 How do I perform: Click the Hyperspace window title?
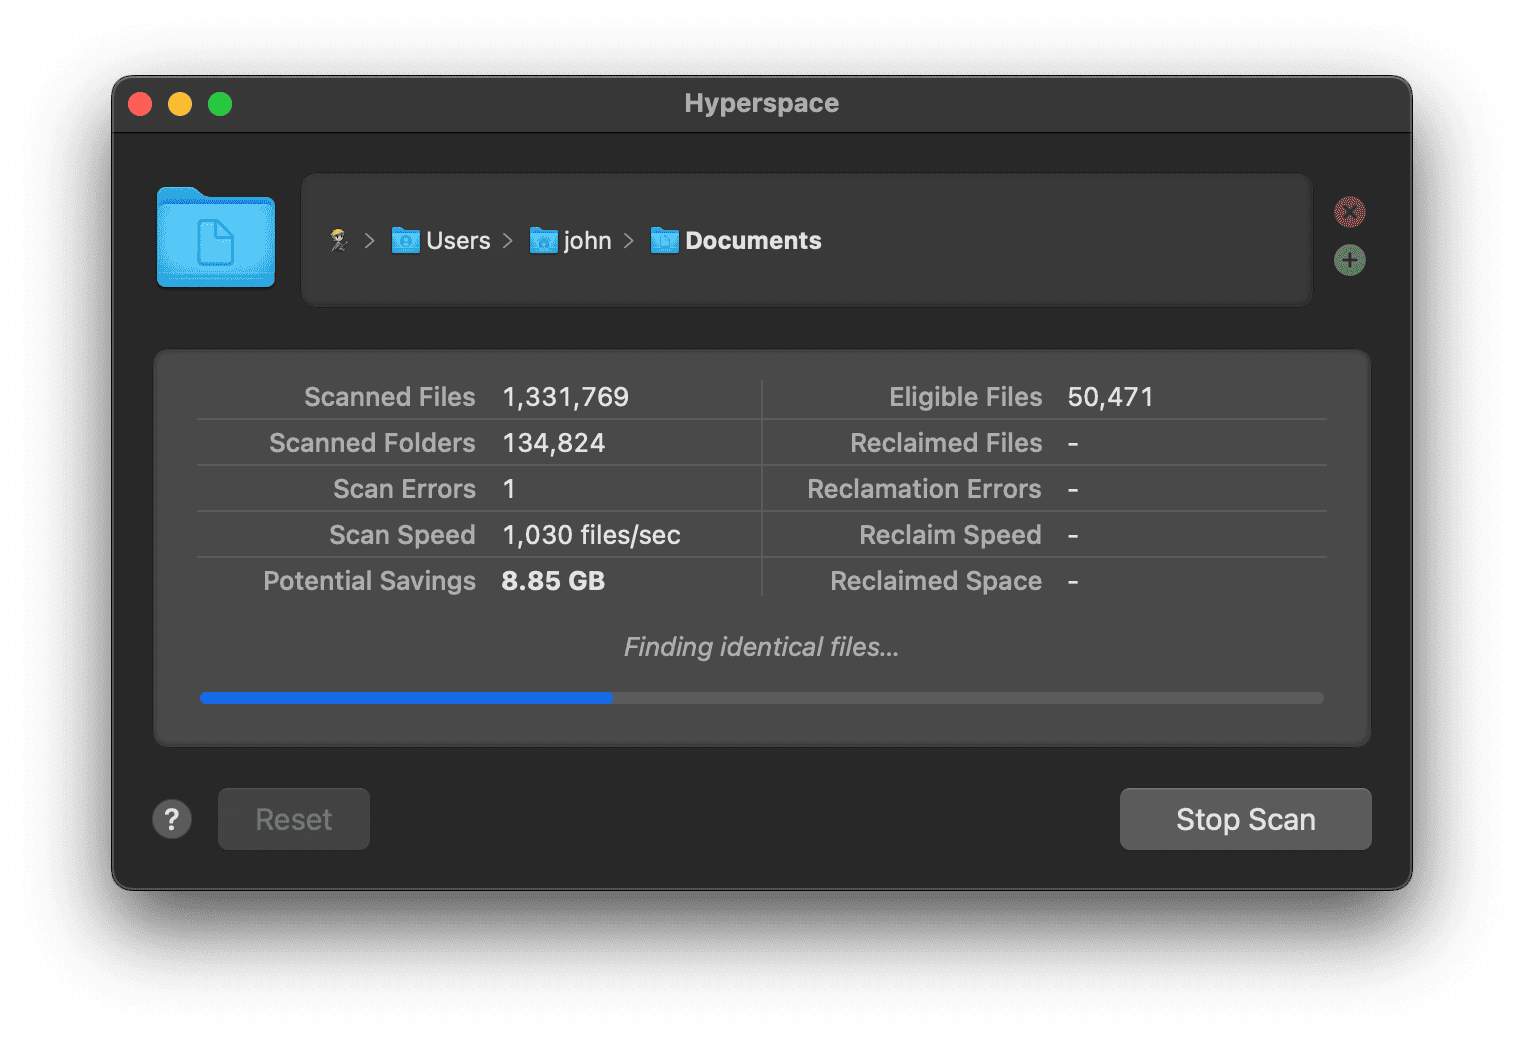coord(762,103)
